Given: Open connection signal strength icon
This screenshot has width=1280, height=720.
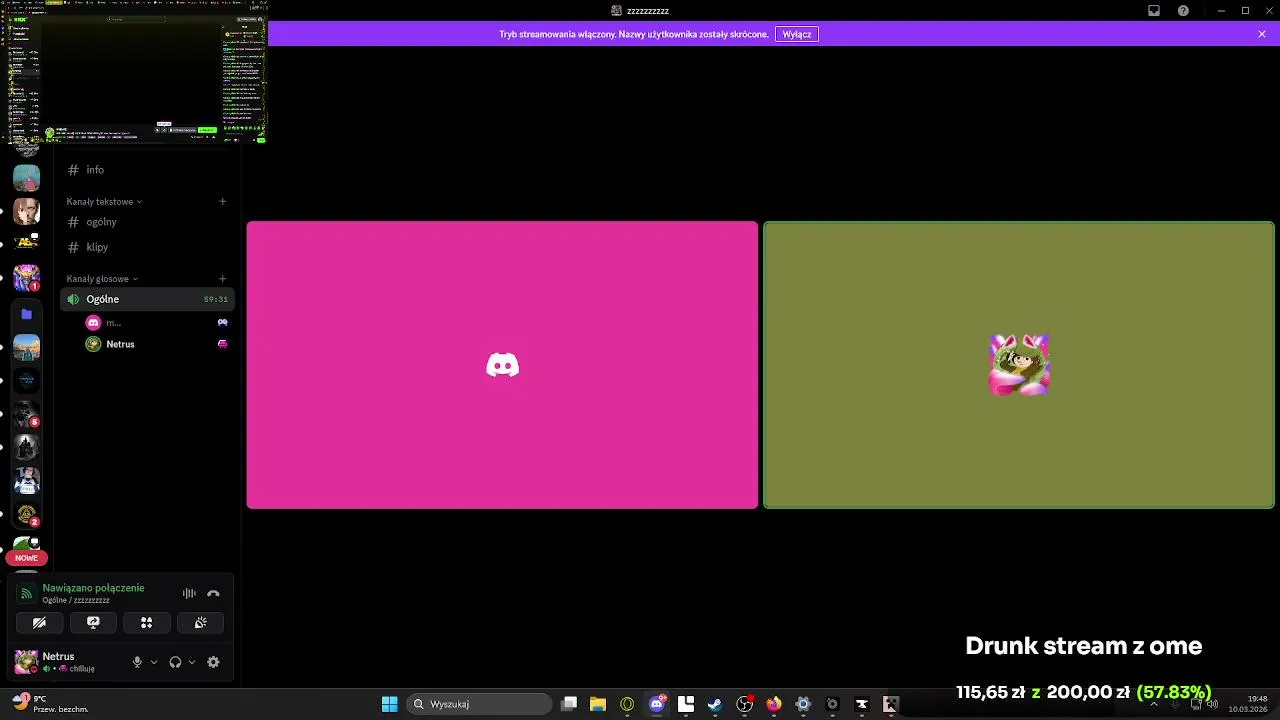Looking at the screenshot, I should point(27,594).
